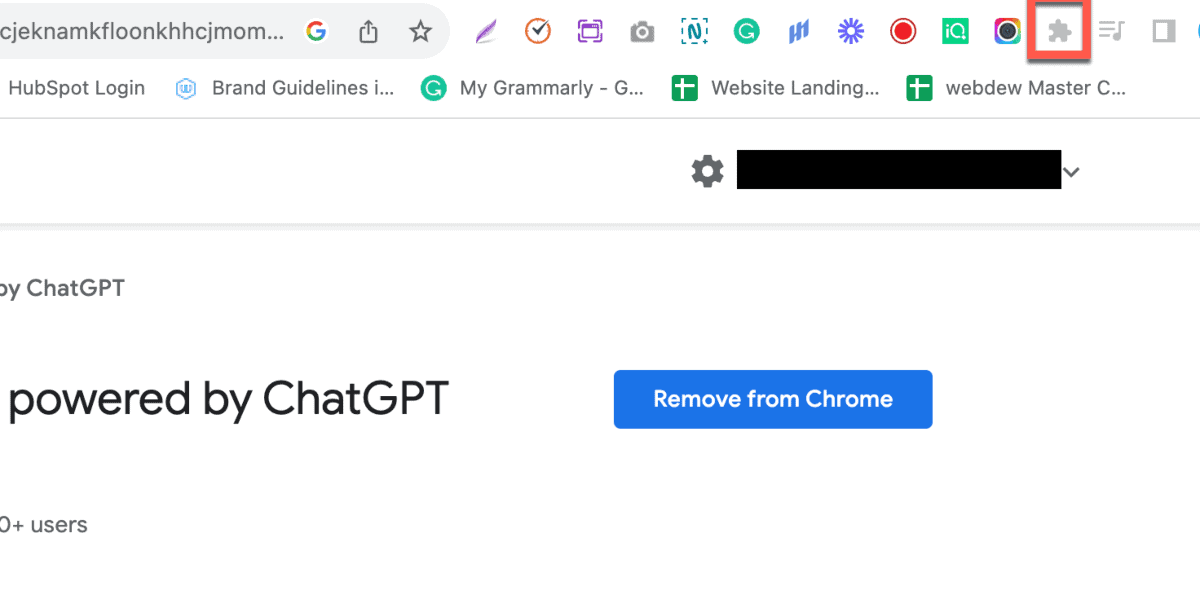The width and height of the screenshot is (1200, 608).
Task: Click the settings gear on the page
Action: pyautogui.click(x=707, y=170)
